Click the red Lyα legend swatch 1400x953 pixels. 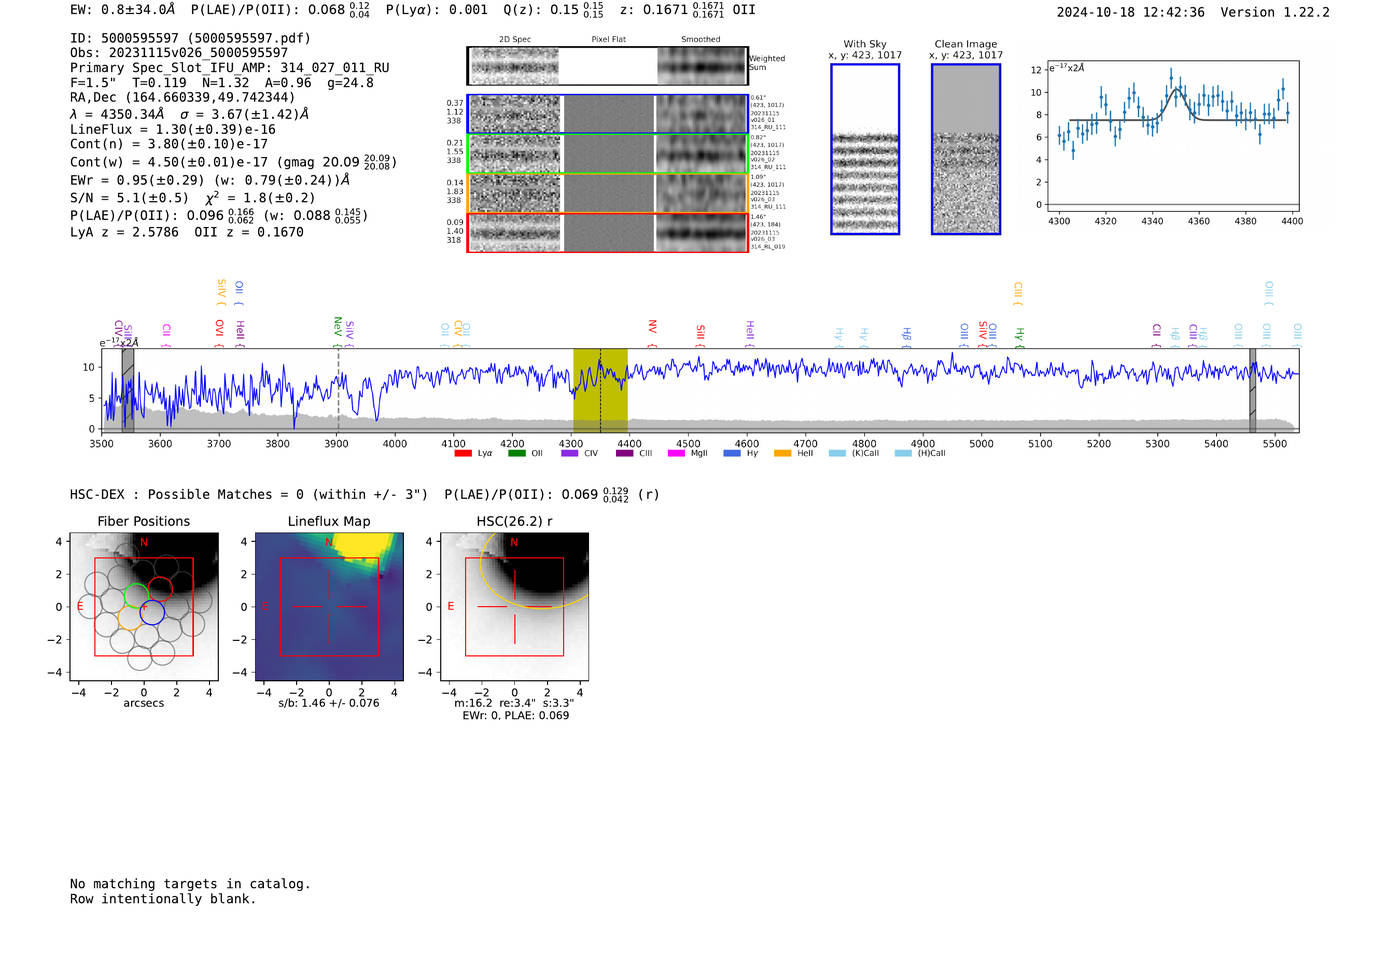tap(462, 454)
